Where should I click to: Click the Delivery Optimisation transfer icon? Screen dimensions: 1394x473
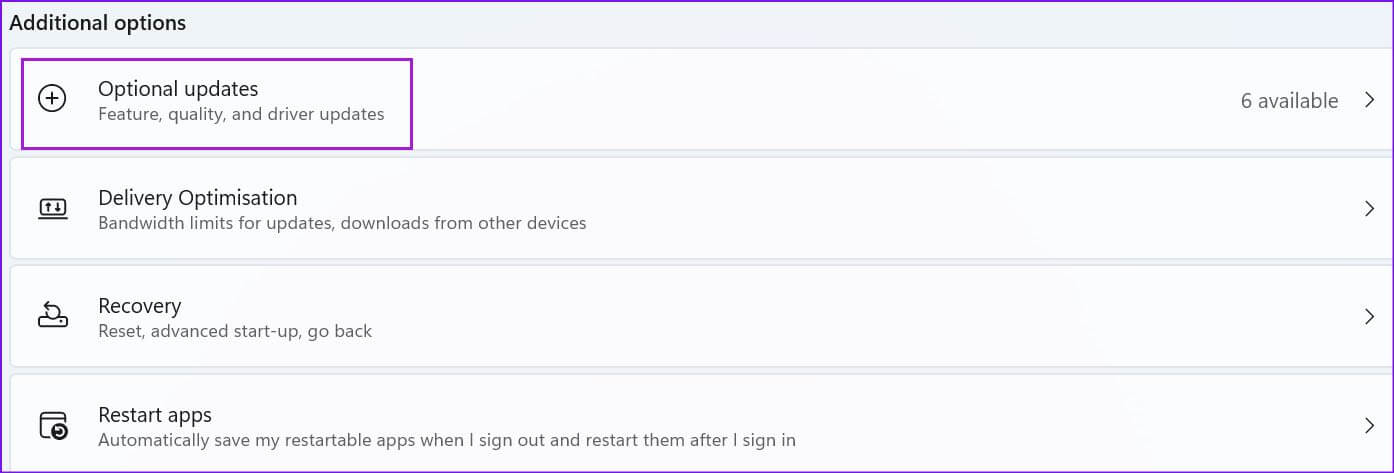[52, 208]
